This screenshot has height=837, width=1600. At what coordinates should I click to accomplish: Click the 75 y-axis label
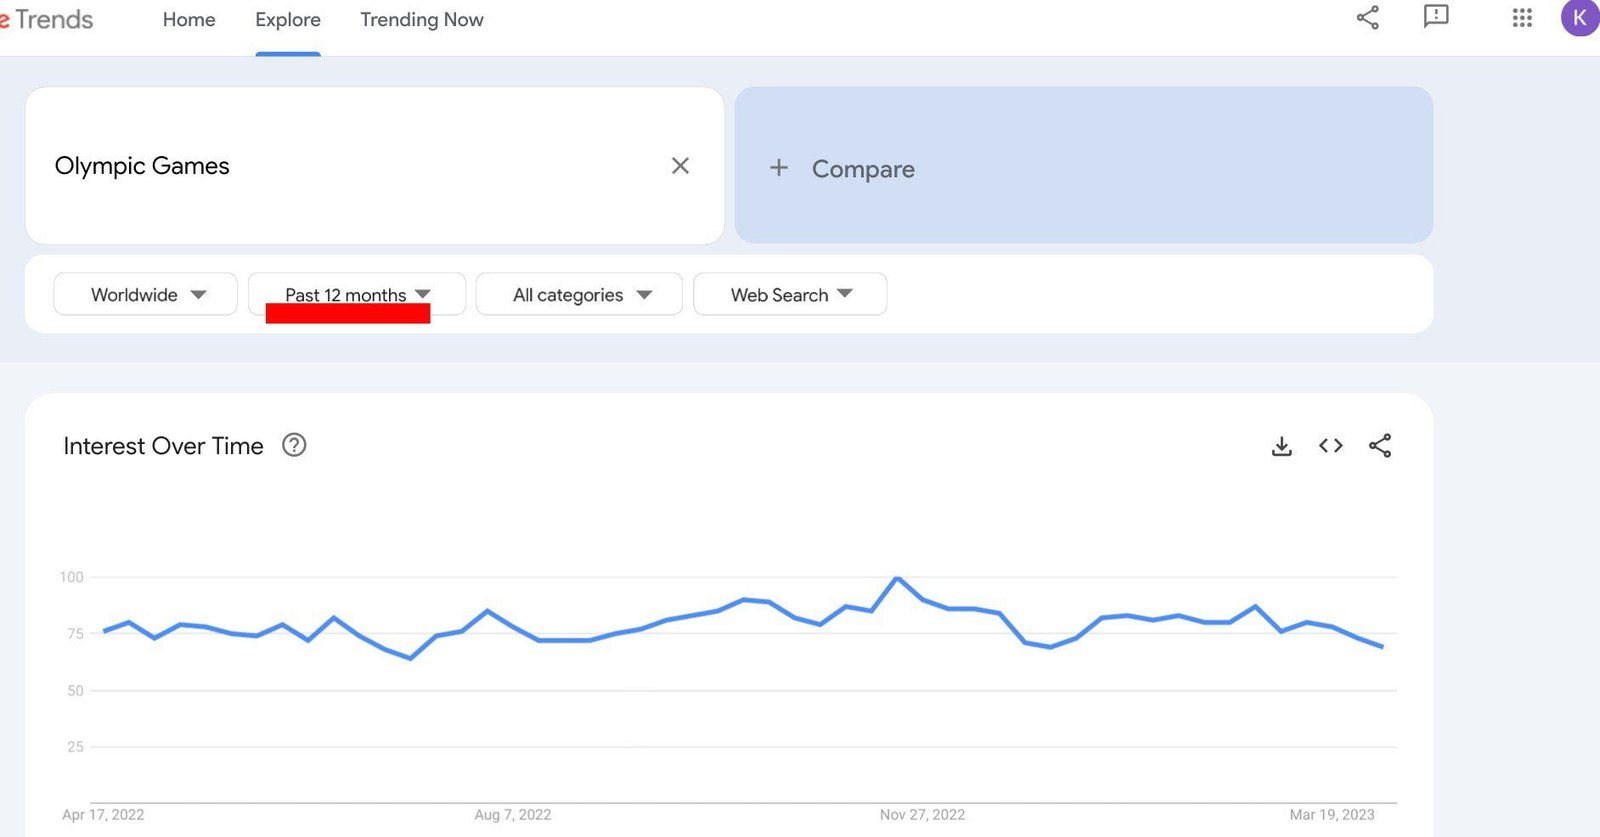point(75,634)
